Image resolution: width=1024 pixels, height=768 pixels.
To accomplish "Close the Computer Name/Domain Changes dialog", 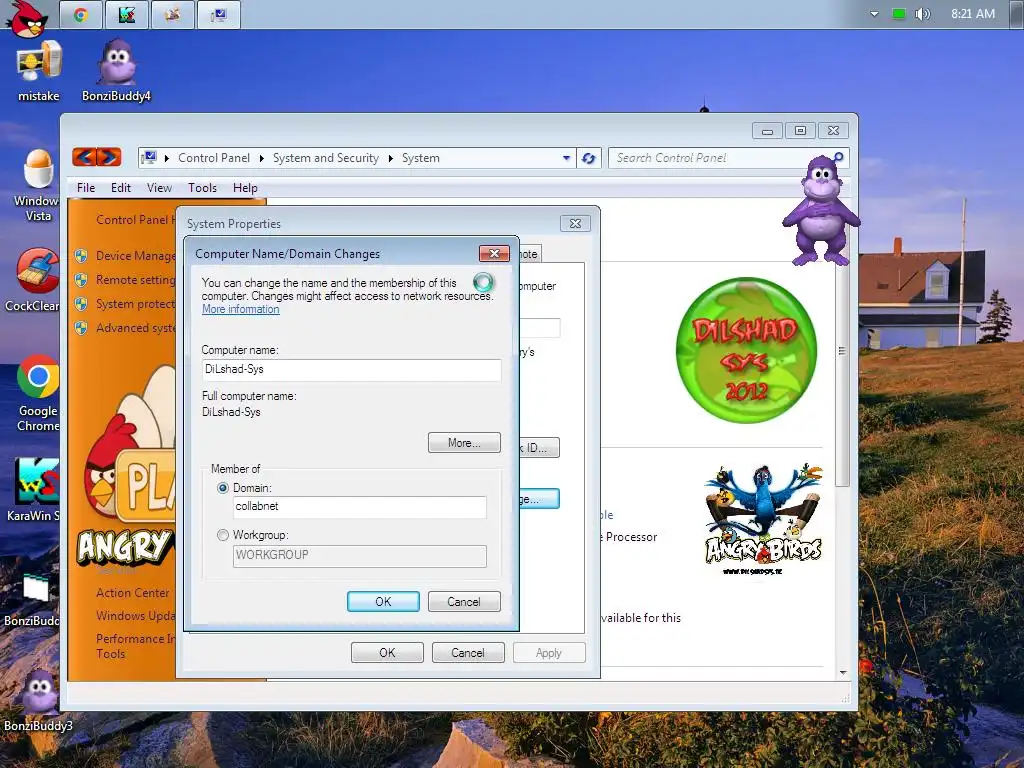I will coord(494,253).
